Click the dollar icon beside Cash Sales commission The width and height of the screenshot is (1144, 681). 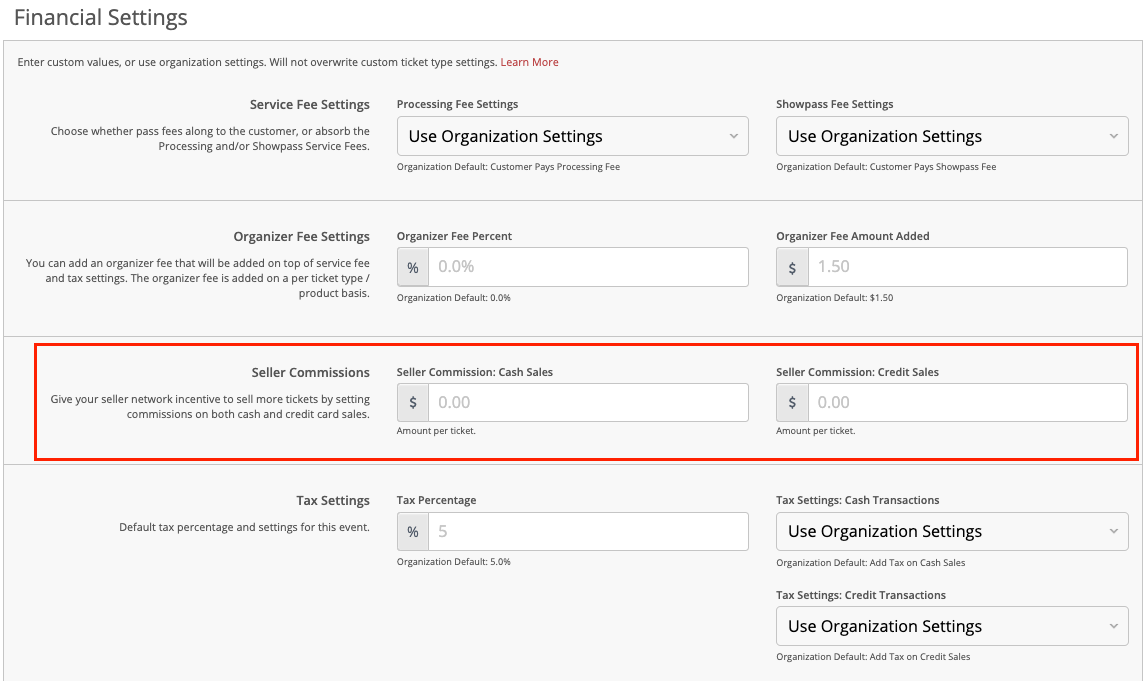[x=413, y=402]
